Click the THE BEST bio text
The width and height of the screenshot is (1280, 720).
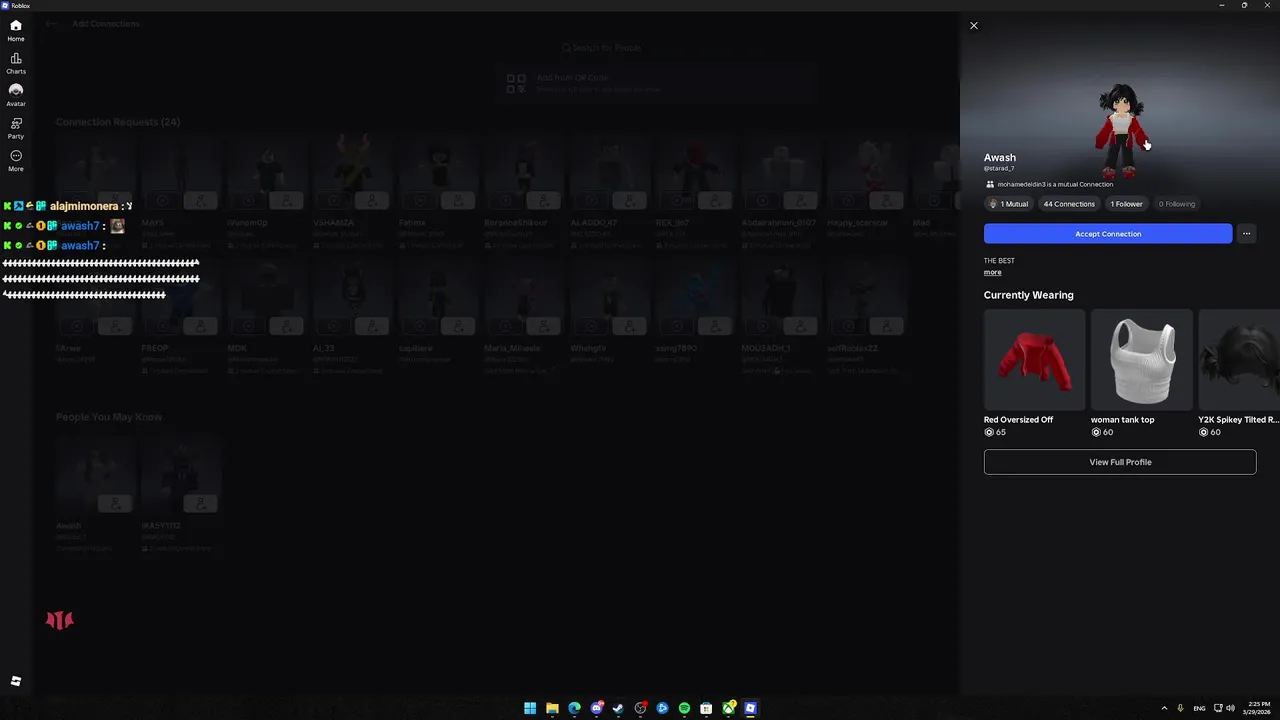click(999, 261)
